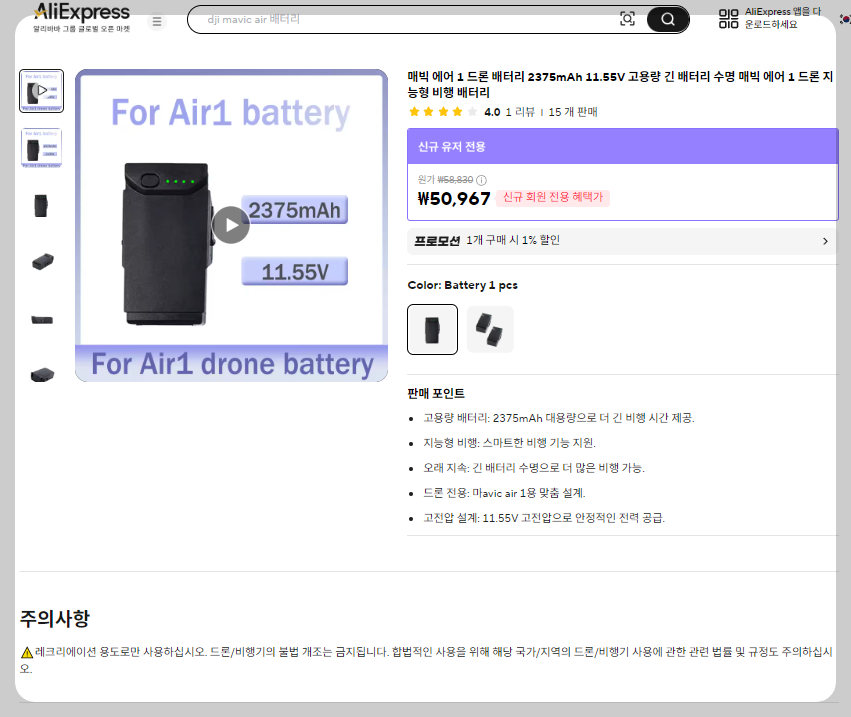Click the 'Color: Battery 1 pcs' label
The width and height of the screenshot is (851, 717).
coord(462,285)
